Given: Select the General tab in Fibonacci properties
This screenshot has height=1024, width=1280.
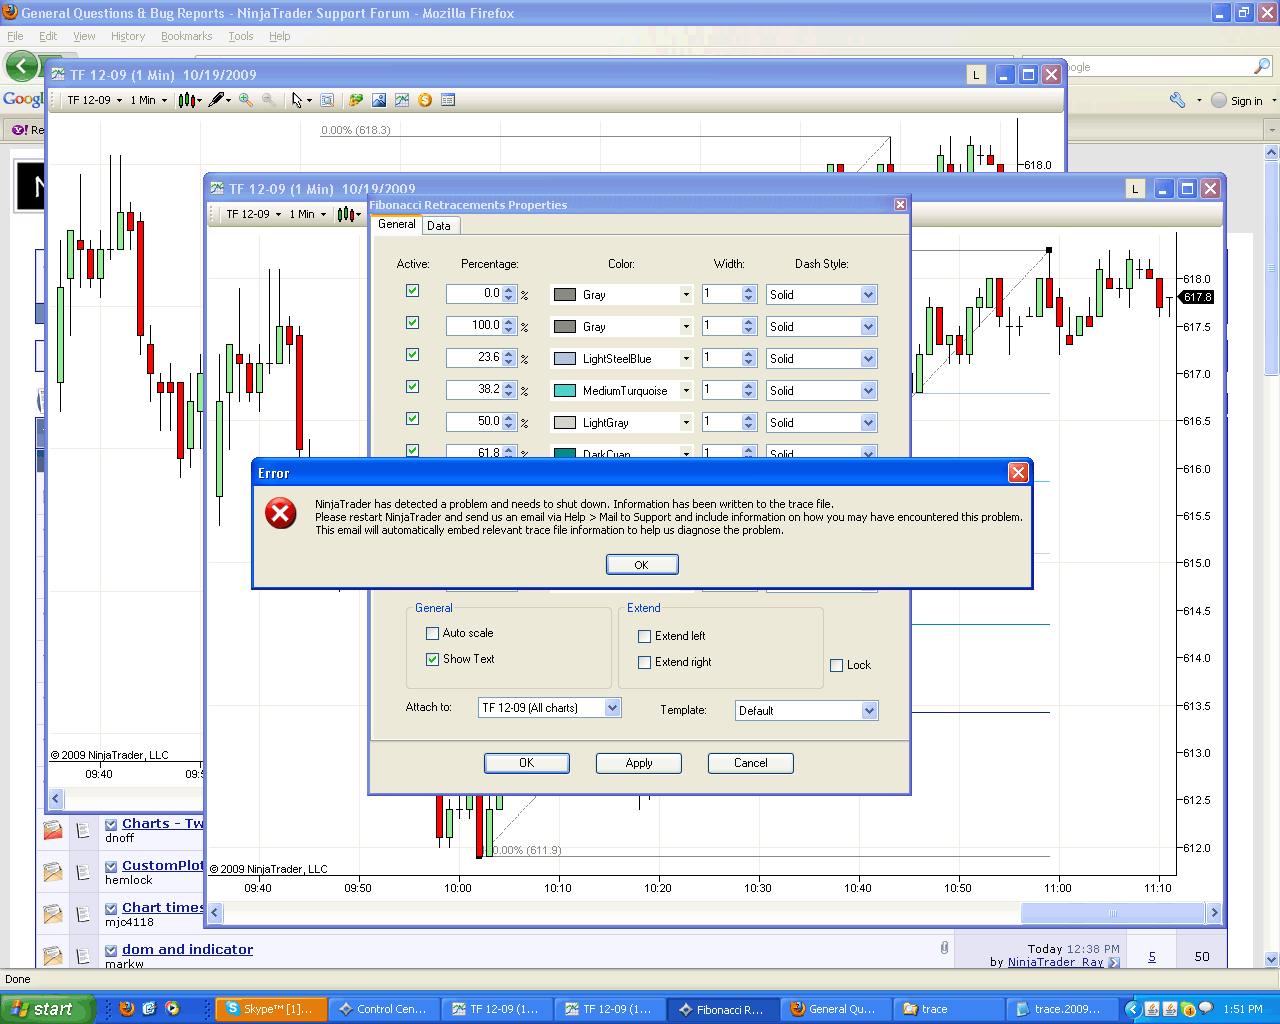Looking at the screenshot, I should [397, 225].
